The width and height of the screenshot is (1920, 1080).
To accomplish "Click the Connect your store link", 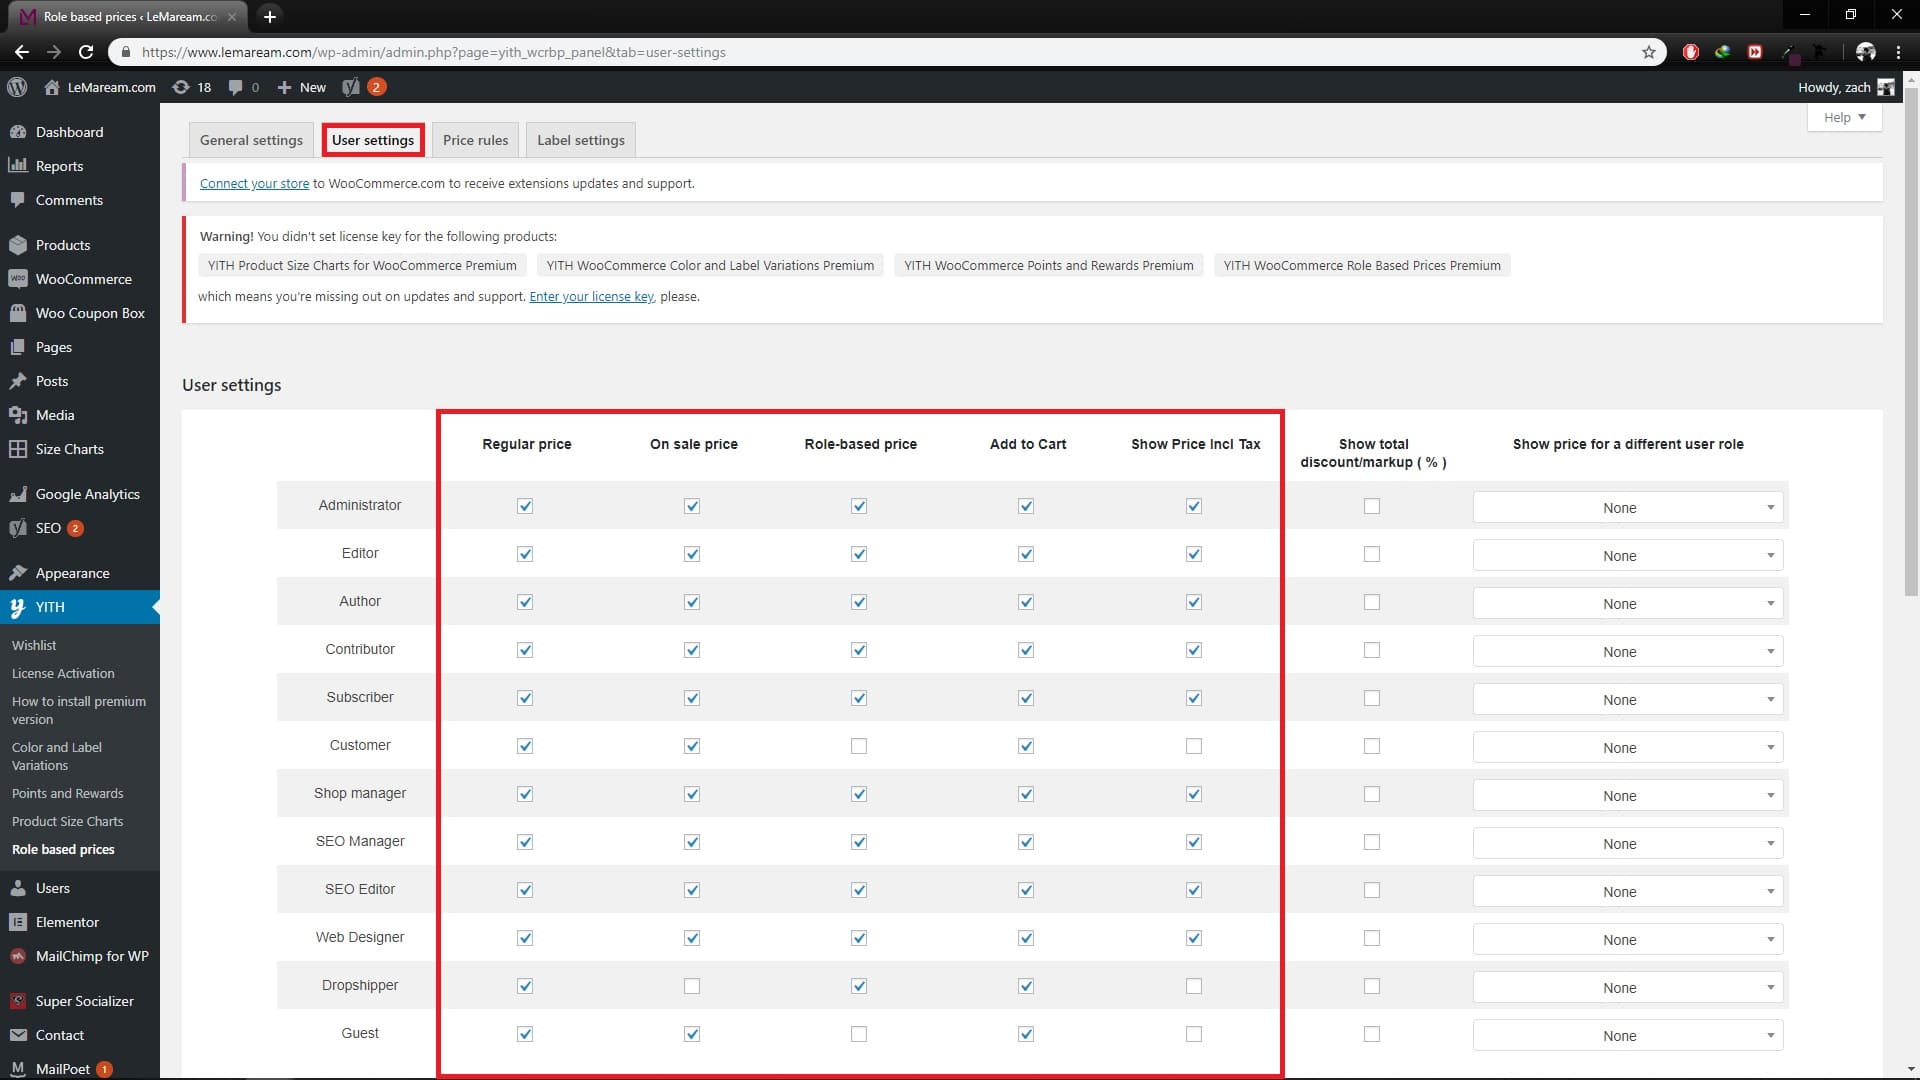I will tap(254, 183).
